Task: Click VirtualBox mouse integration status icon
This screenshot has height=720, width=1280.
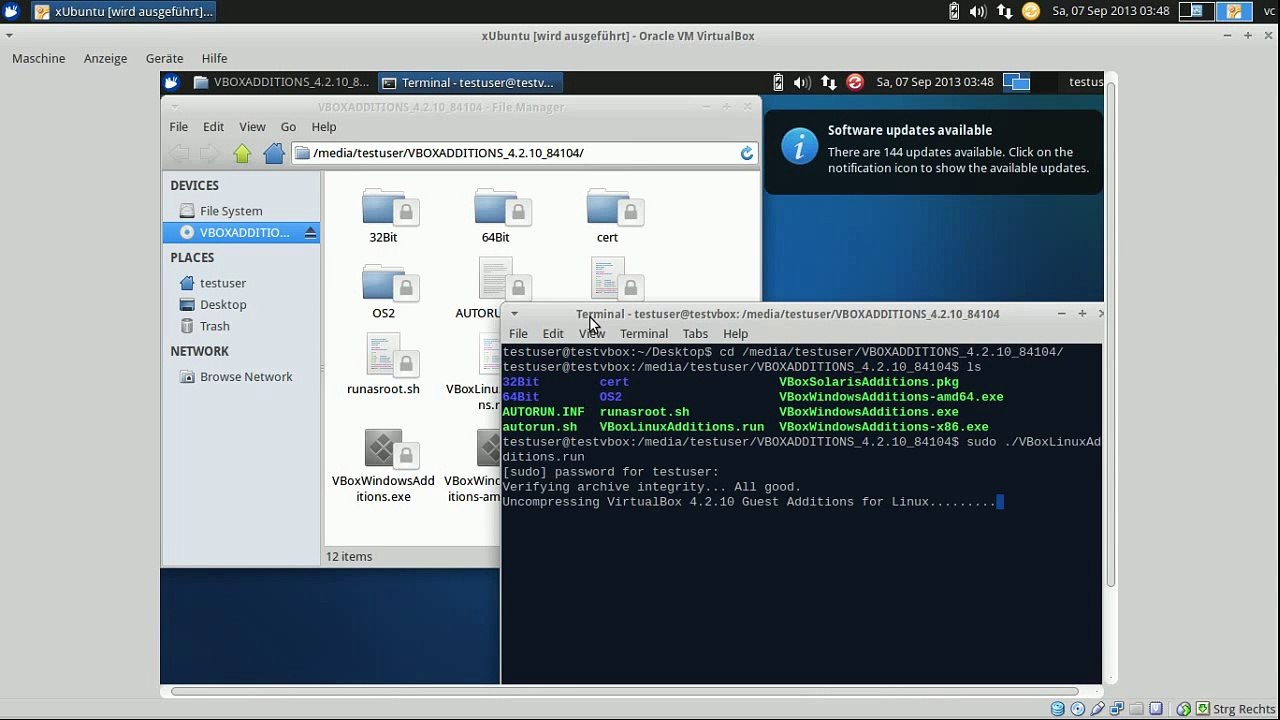Action: coord(1184,709)
